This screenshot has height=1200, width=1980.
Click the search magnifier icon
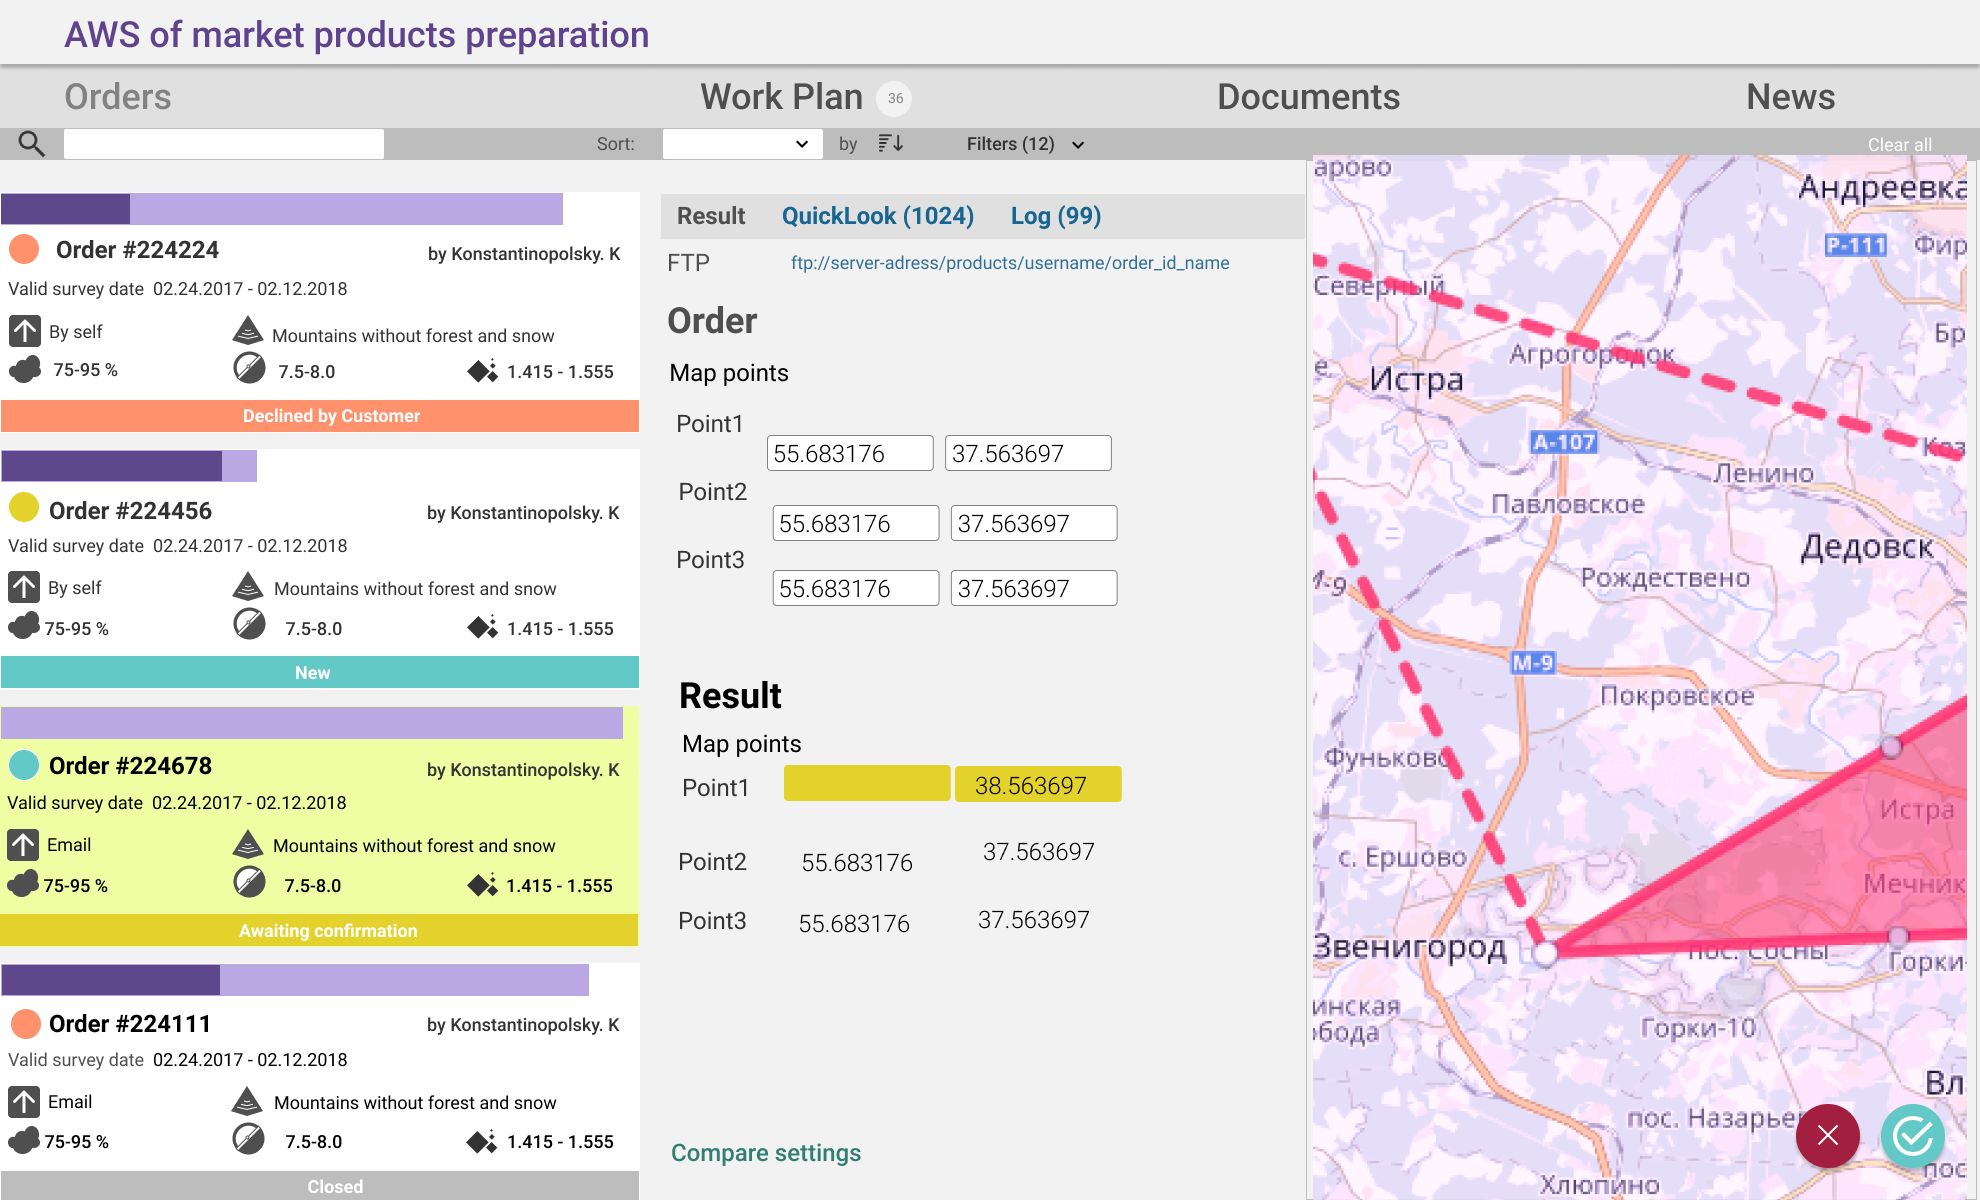(x=31, y=144)
